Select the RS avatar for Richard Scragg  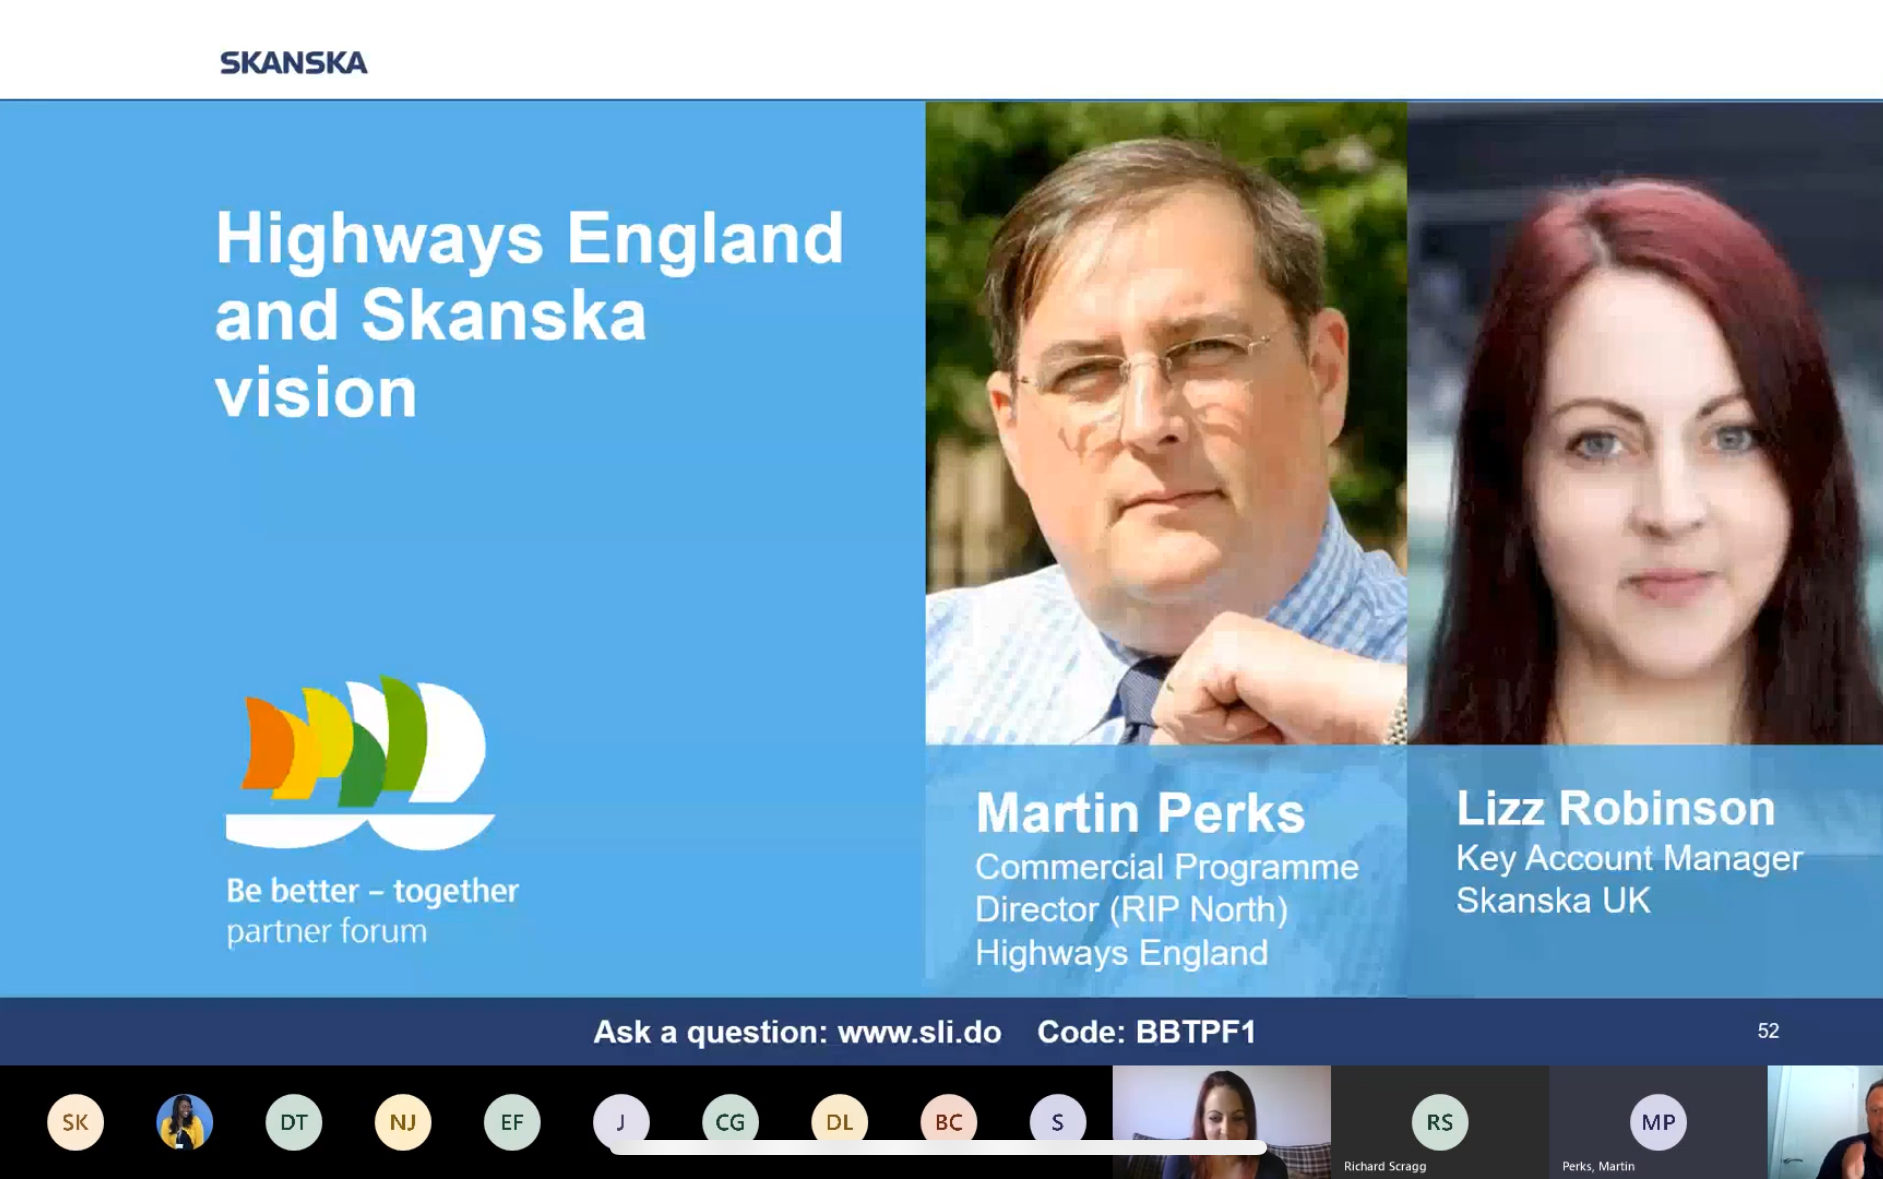(1439, 1122)
